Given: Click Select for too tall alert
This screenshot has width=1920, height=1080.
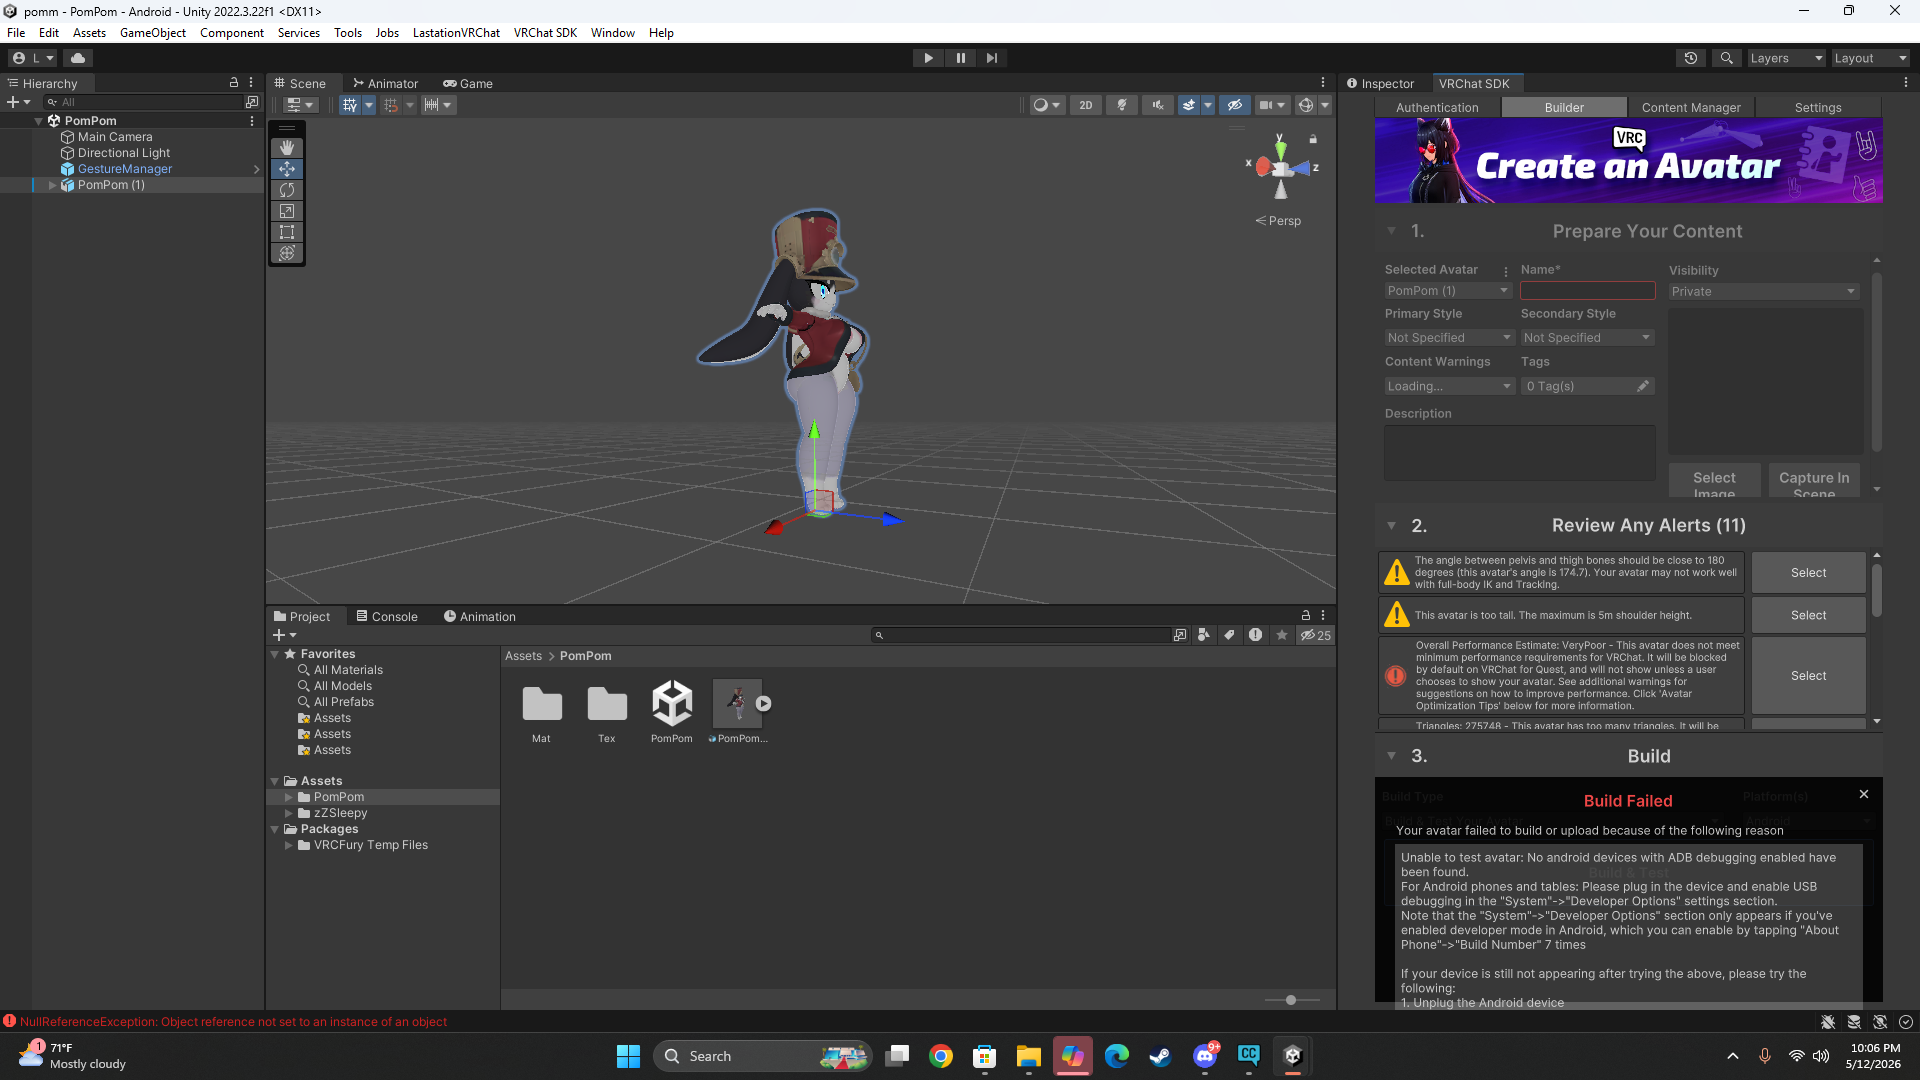Looking at the screenshot, I should pyautogui.click(x=1808, y=616).
